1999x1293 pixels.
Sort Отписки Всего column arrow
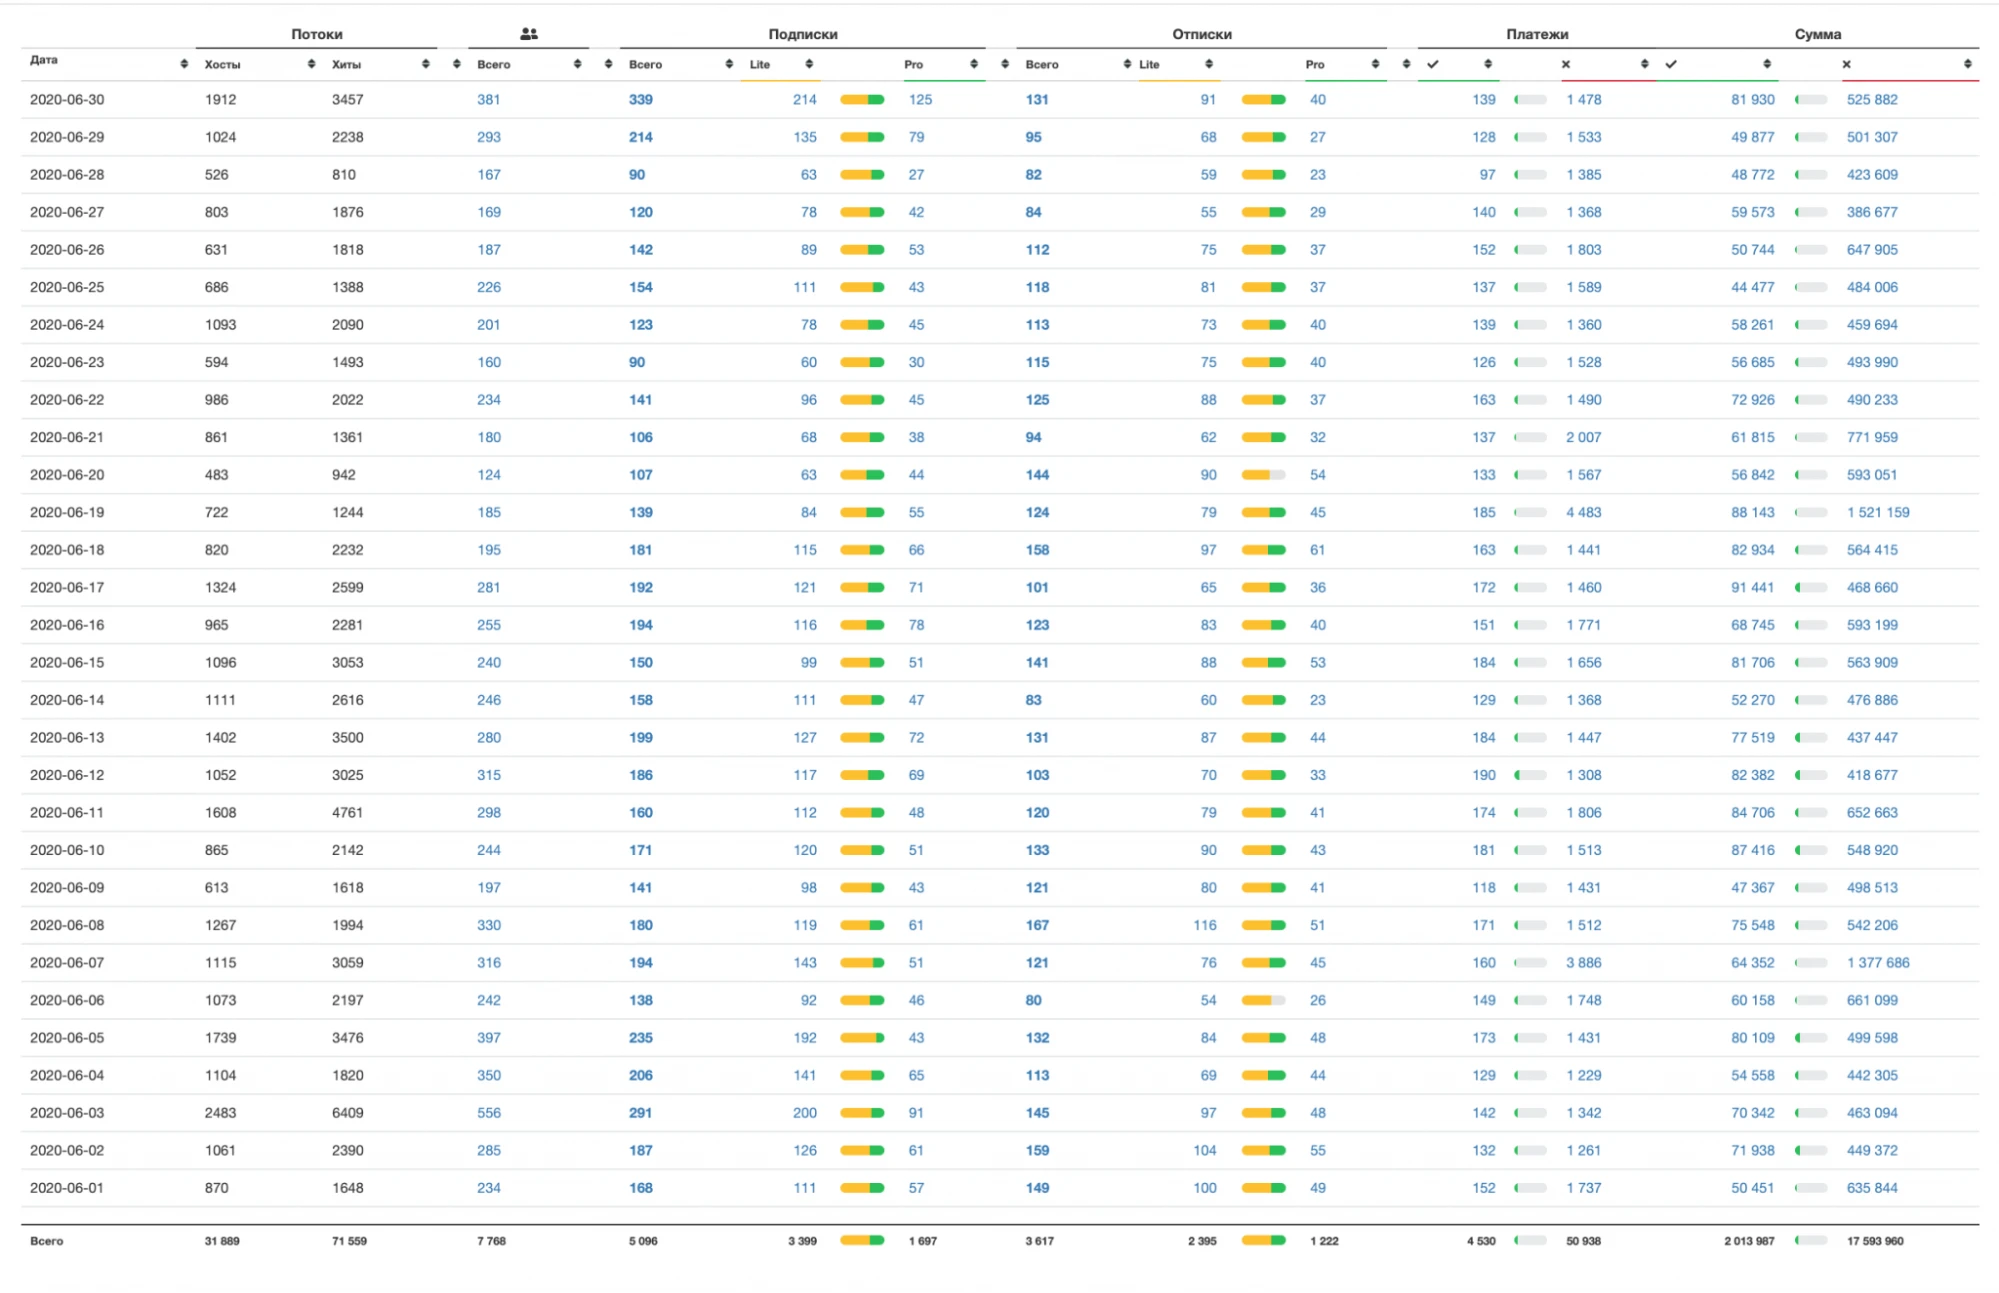[x=1127, y=64]
